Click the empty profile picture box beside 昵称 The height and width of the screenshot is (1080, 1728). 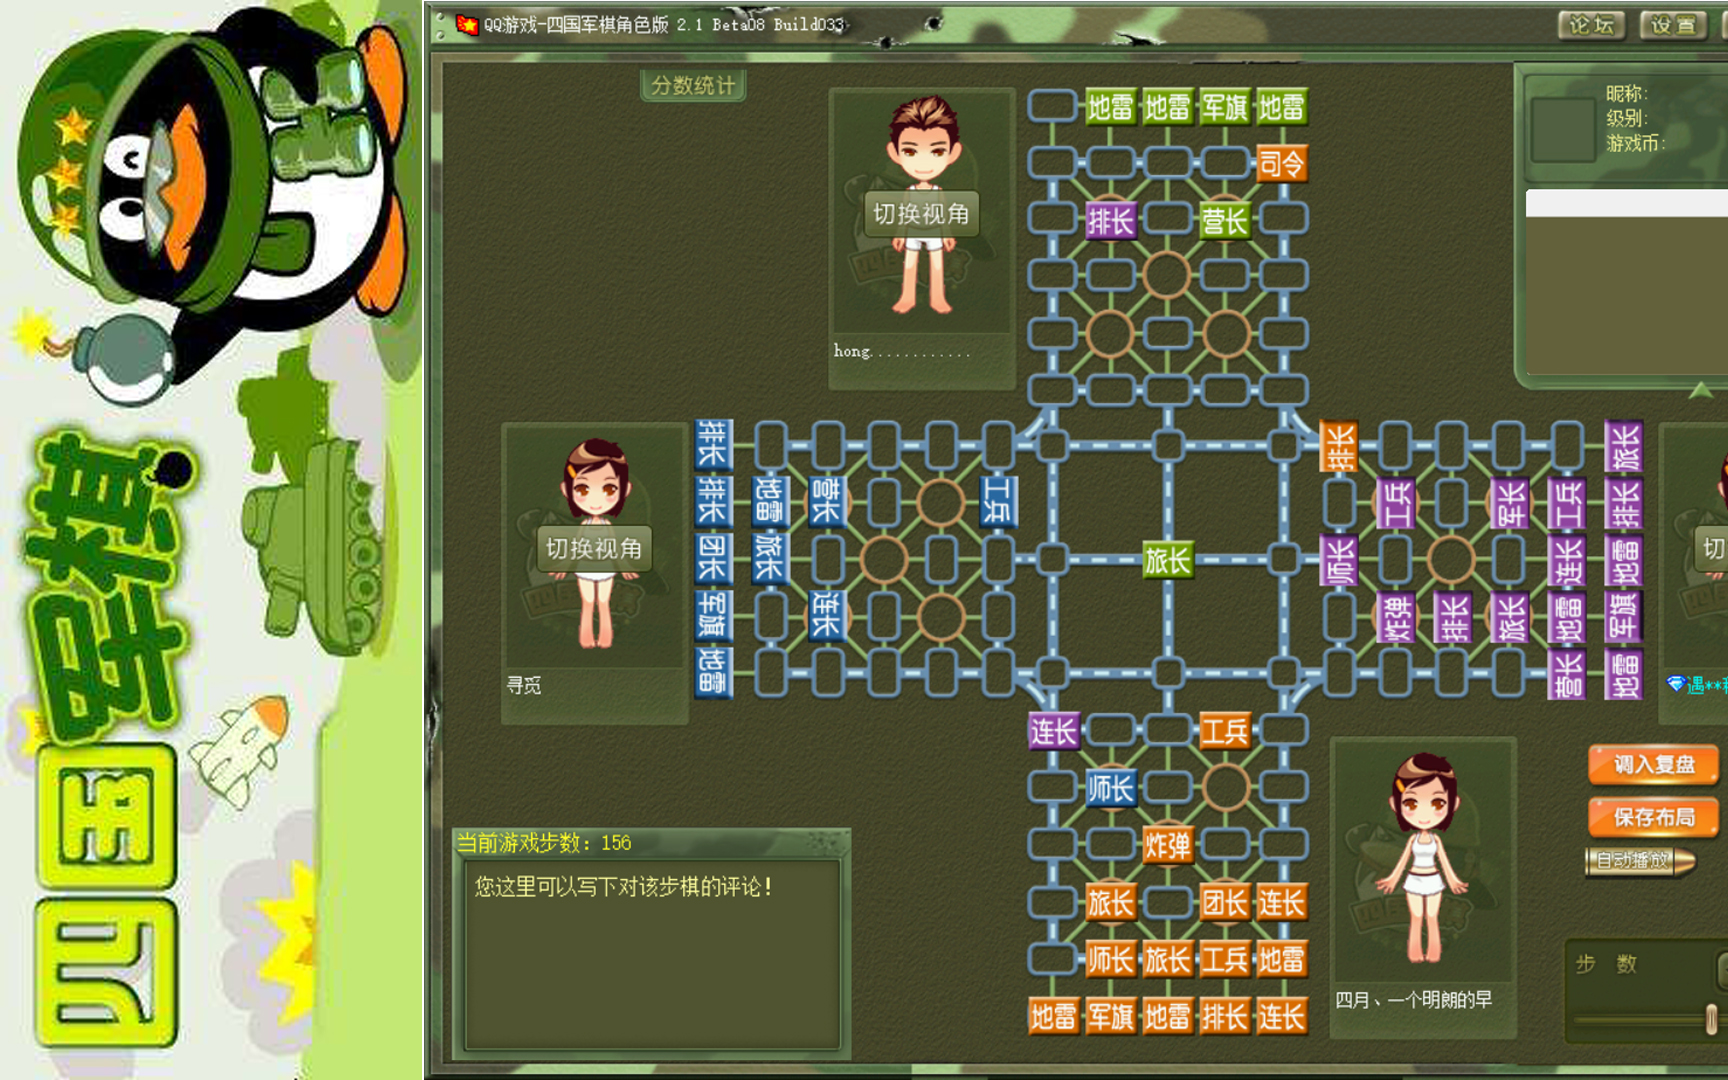(x=1563, y=129)
